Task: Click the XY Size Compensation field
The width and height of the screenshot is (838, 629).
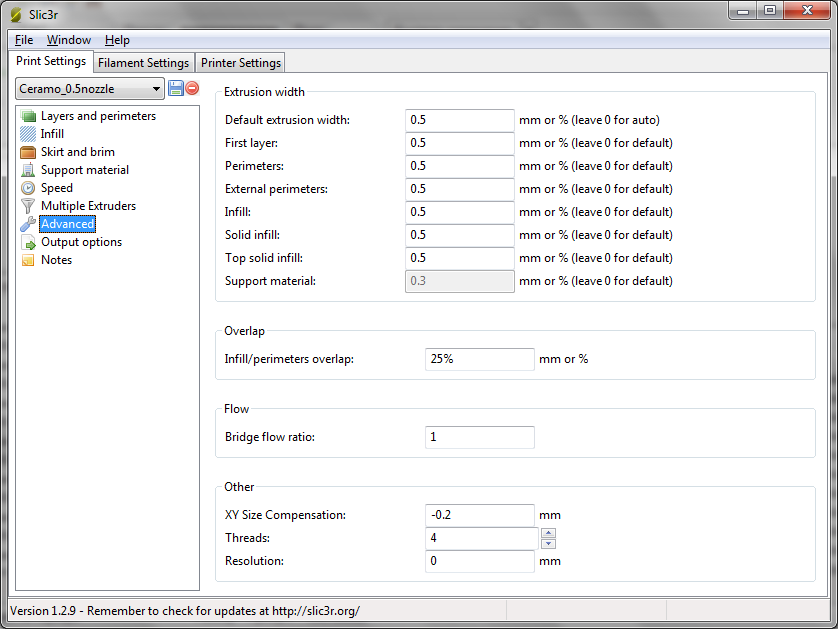Action: [480, 515]
